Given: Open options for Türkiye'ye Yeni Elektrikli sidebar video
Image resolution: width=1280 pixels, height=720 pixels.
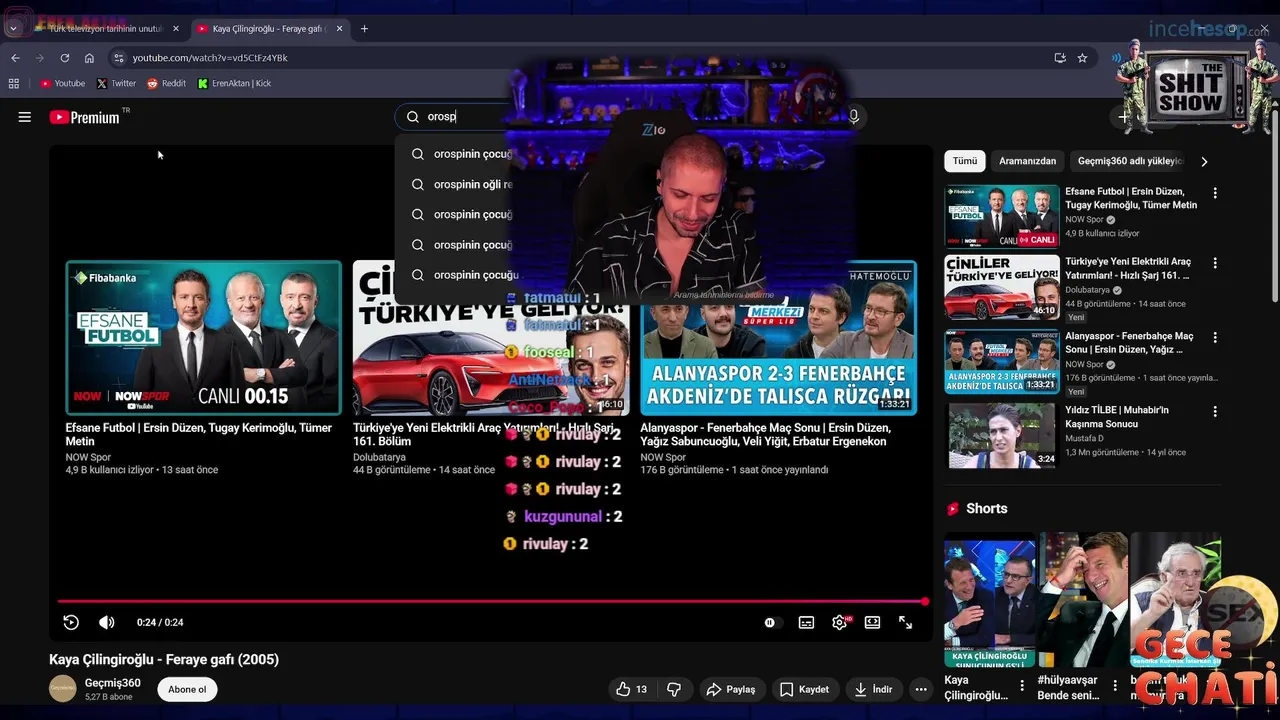Looking at the screenshot, I should tap(1215, 263).
